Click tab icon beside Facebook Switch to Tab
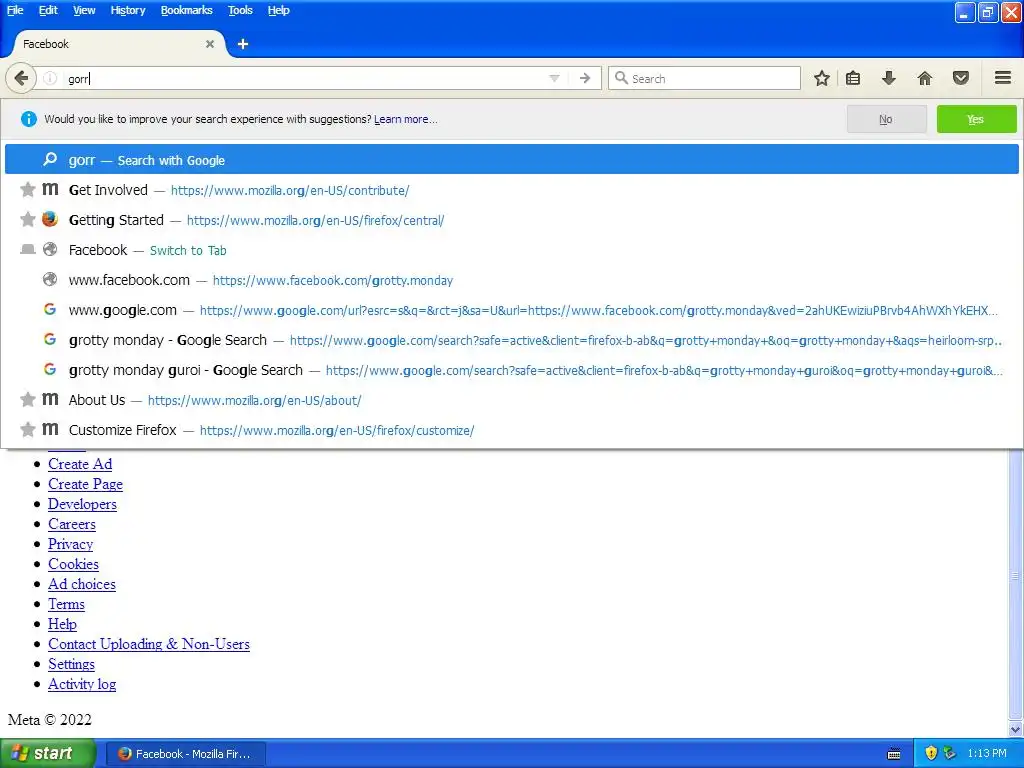The width and height of the screenshot is (1024, 768). coord(27,249)
